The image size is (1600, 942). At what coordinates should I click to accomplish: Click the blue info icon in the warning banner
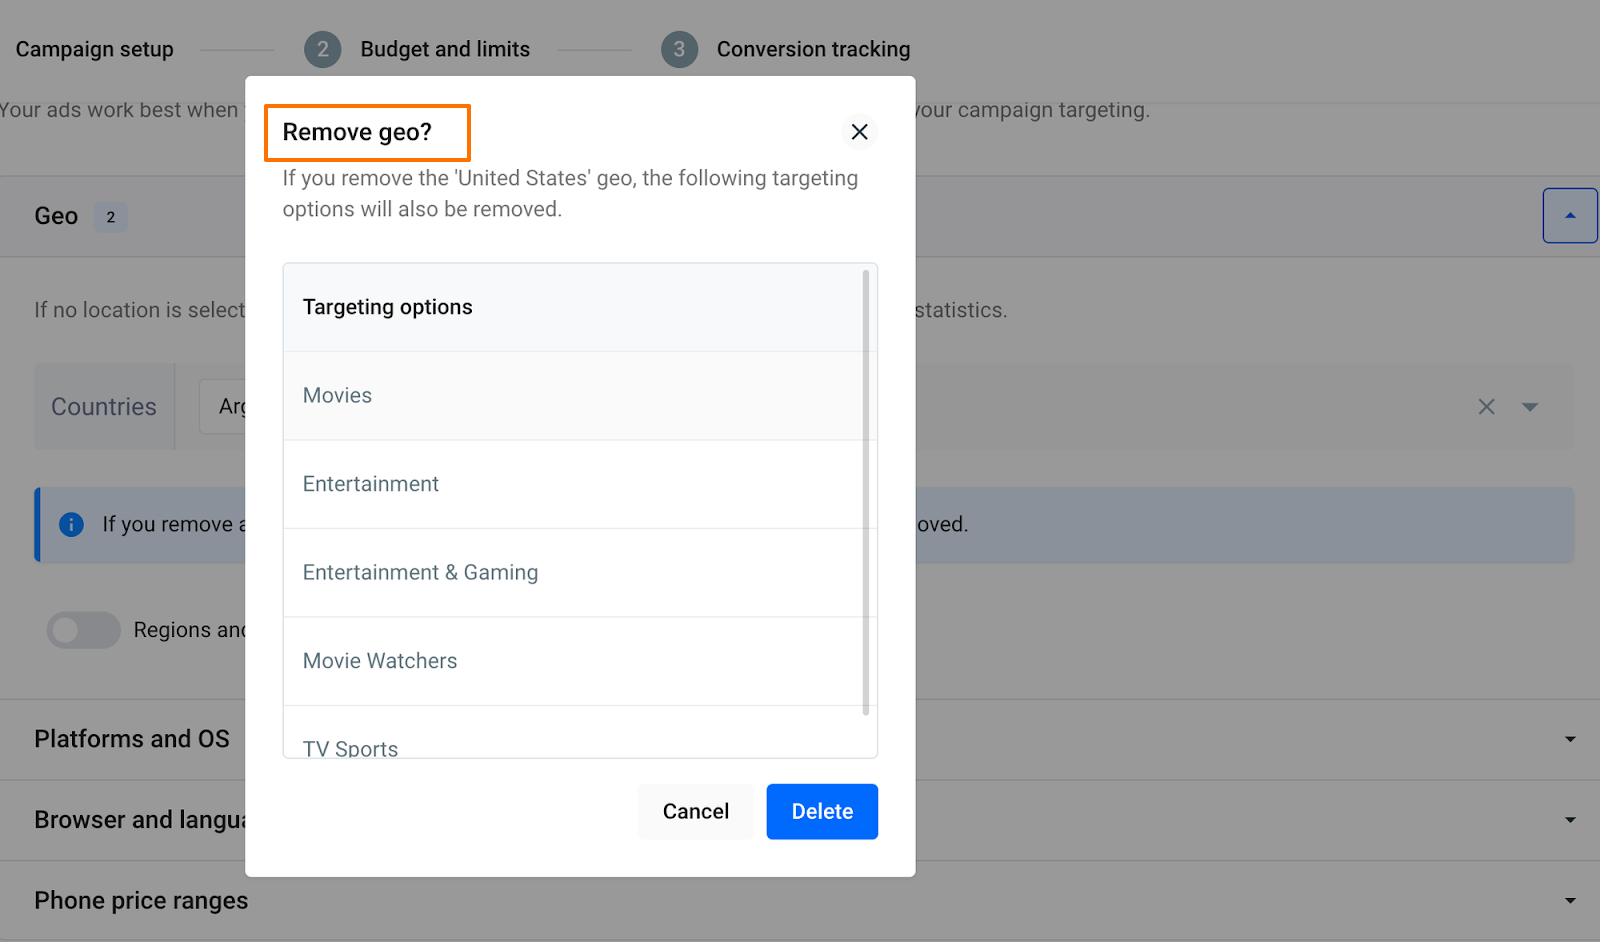(71, 524)
